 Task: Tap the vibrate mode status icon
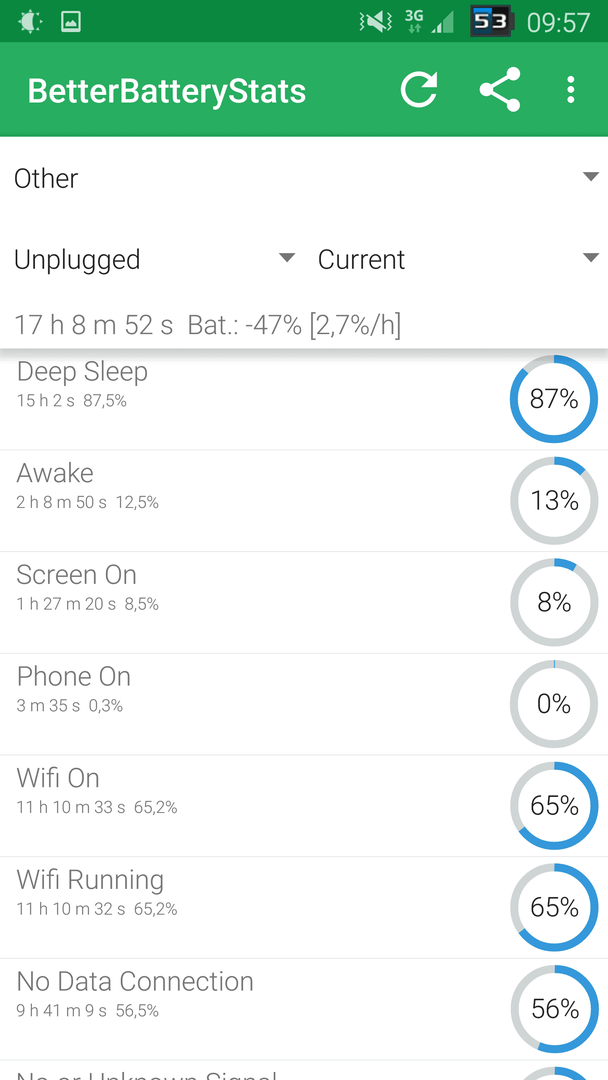375,21
